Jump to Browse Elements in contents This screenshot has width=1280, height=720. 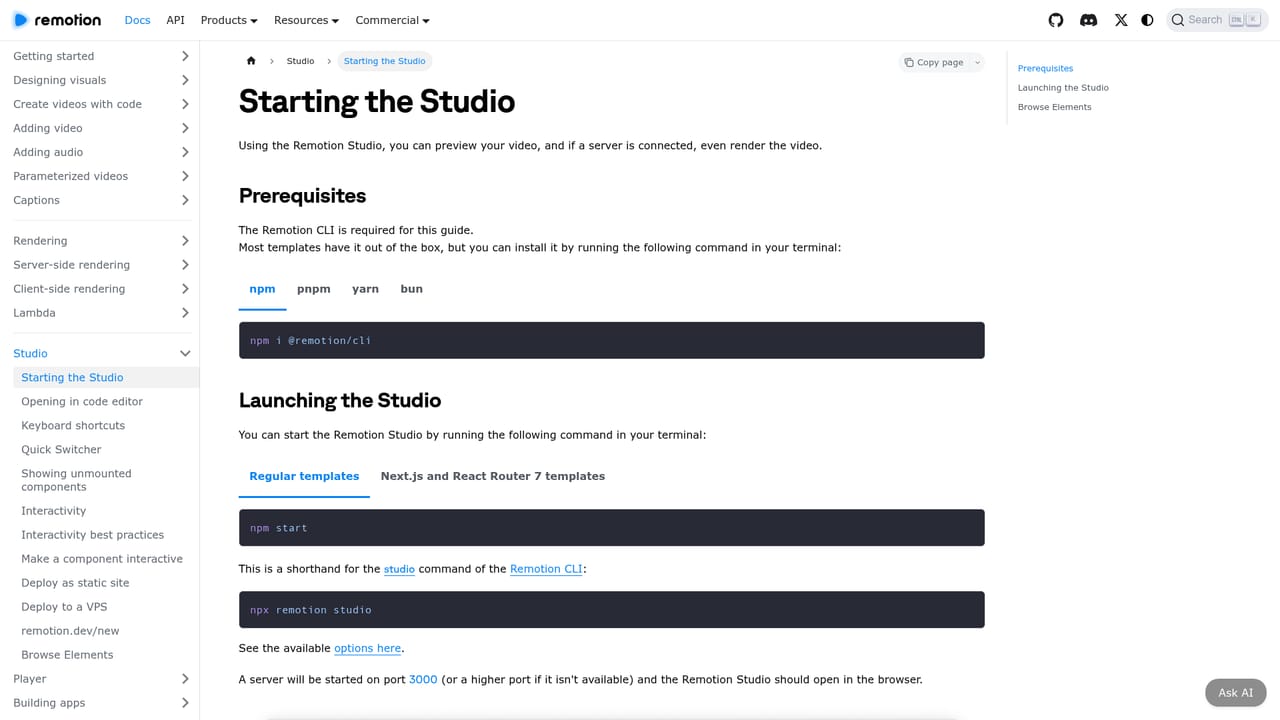click(x=1054, y=107)
